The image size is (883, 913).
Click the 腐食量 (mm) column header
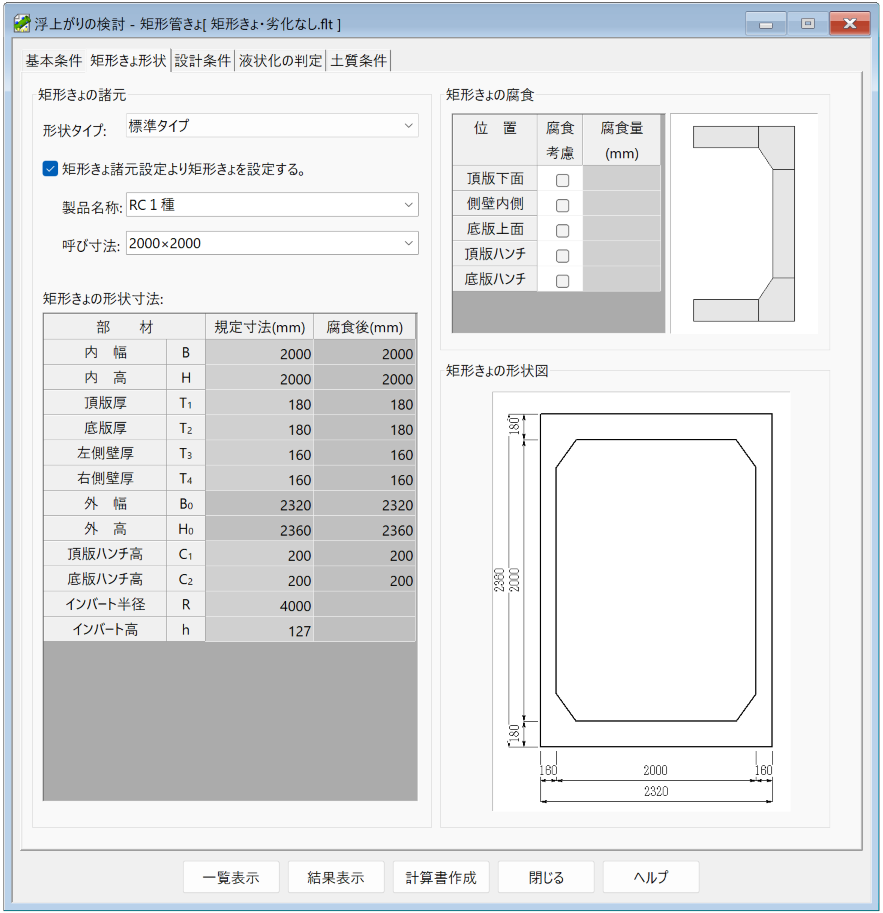point(621,140)
